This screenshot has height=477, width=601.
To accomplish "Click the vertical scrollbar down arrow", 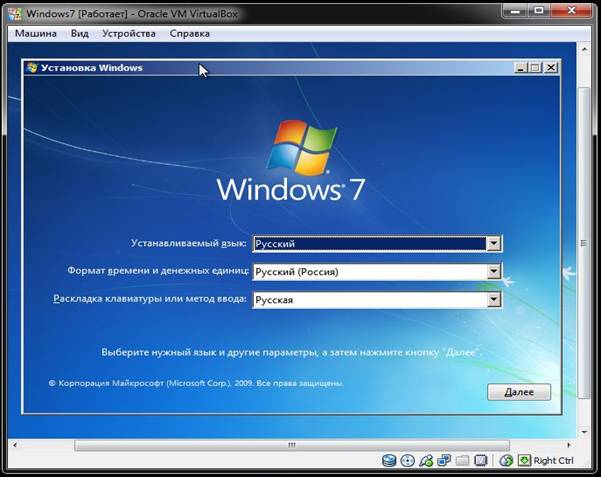I will pyautogui.click(x=584, y=432).
